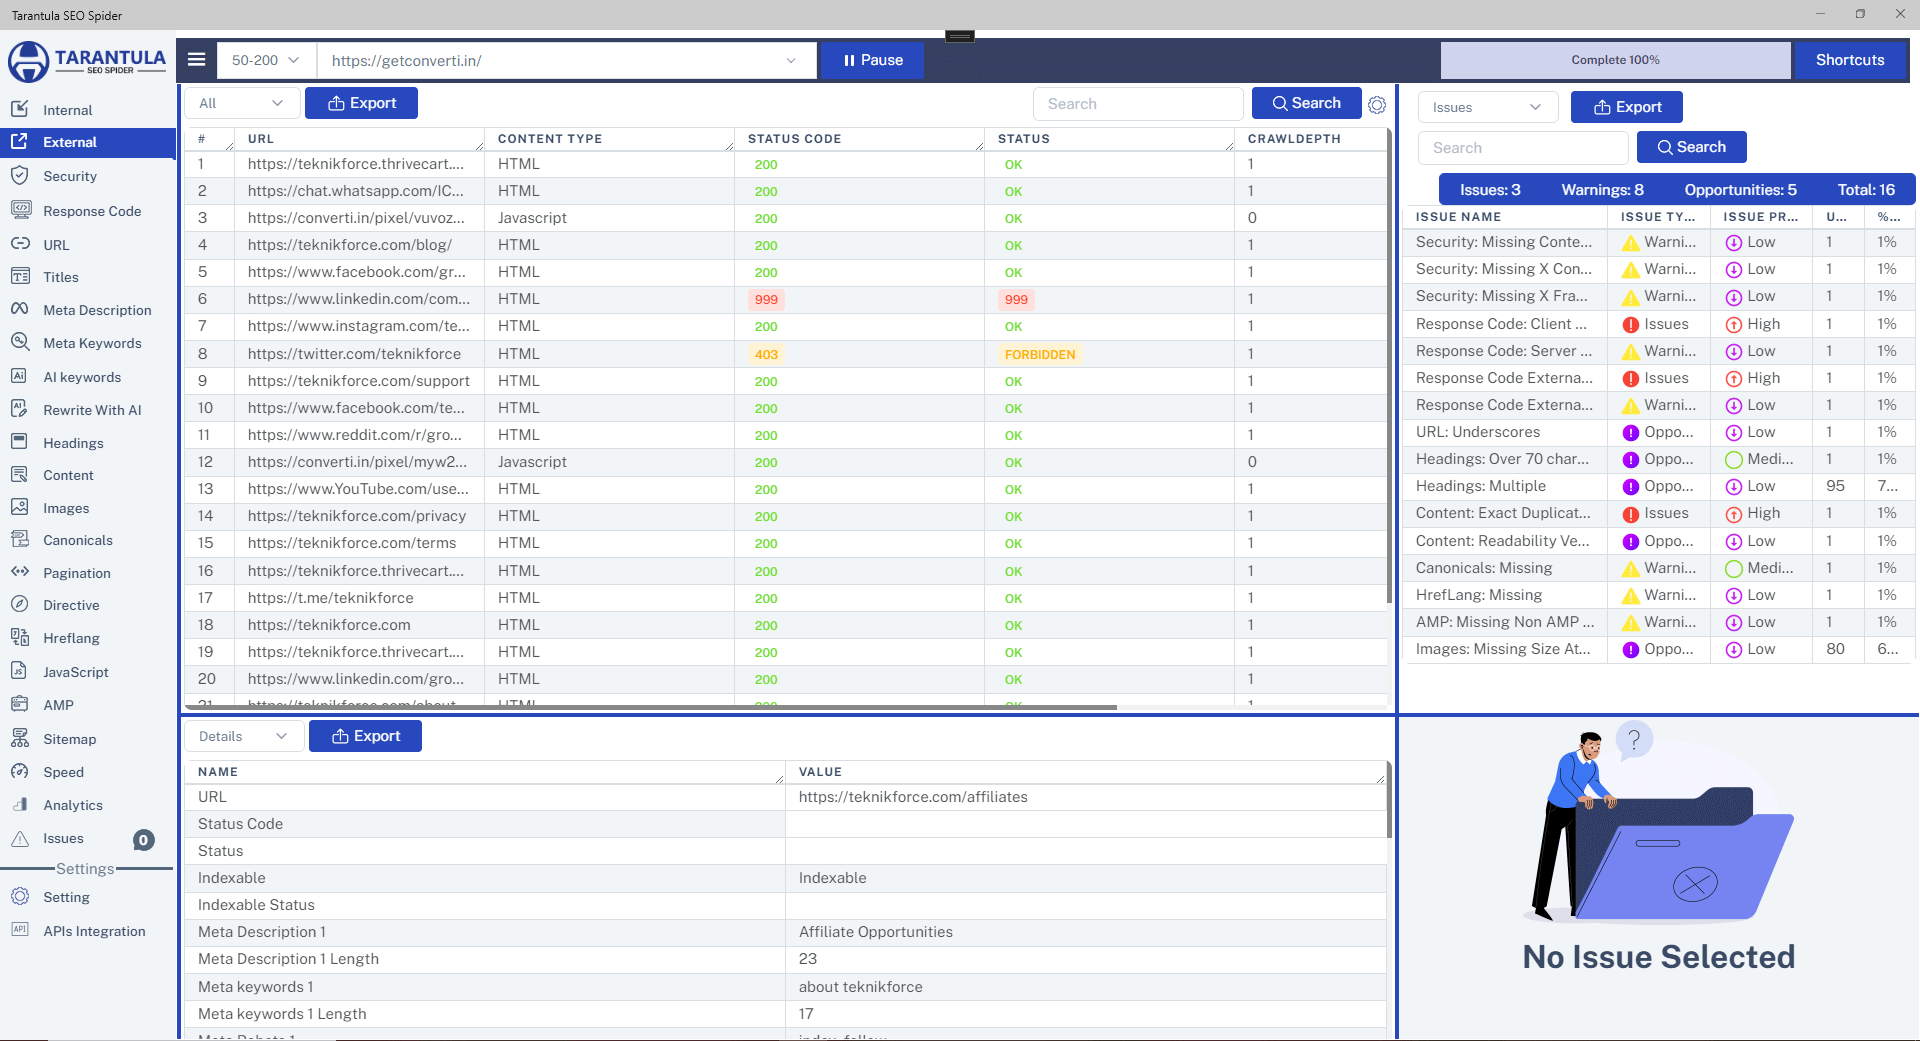Click the APIs Integration icon

point(20,930)
